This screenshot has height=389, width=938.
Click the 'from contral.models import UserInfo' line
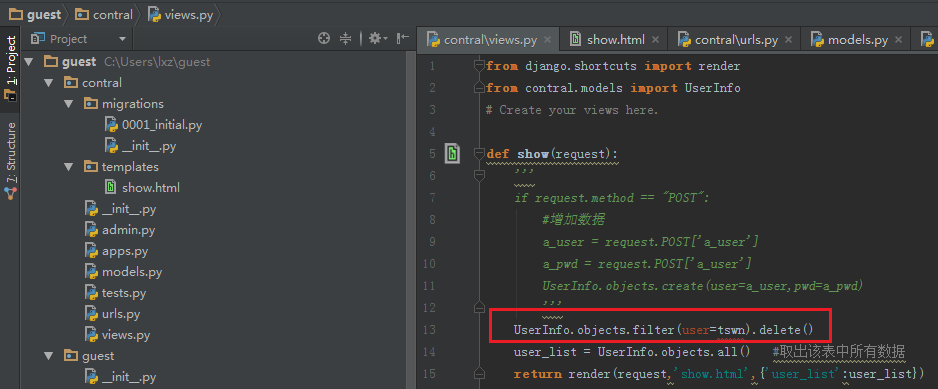613,88
